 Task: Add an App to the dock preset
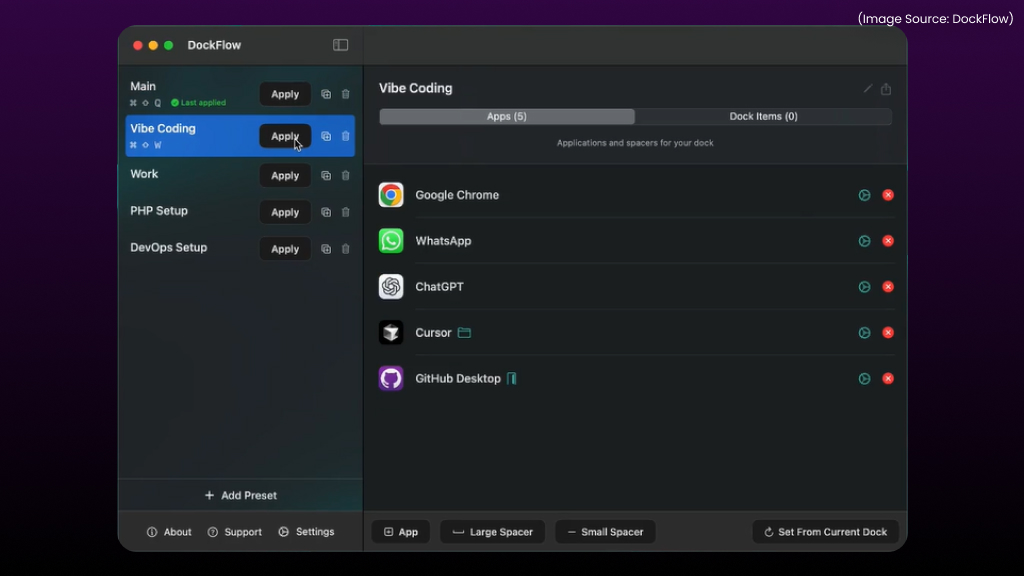click(401, 532)
